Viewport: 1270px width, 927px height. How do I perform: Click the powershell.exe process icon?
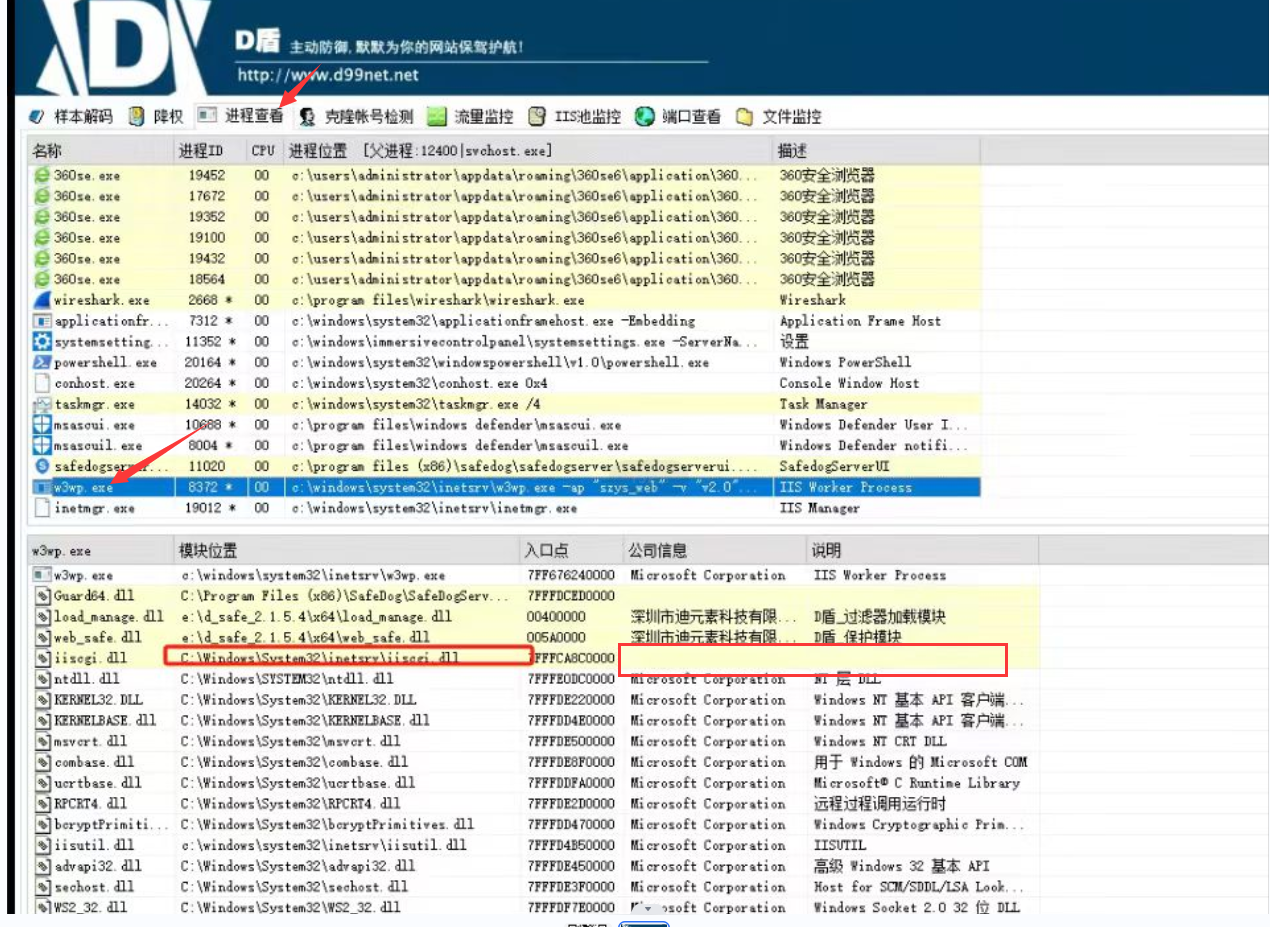click(x=42, y=362)
